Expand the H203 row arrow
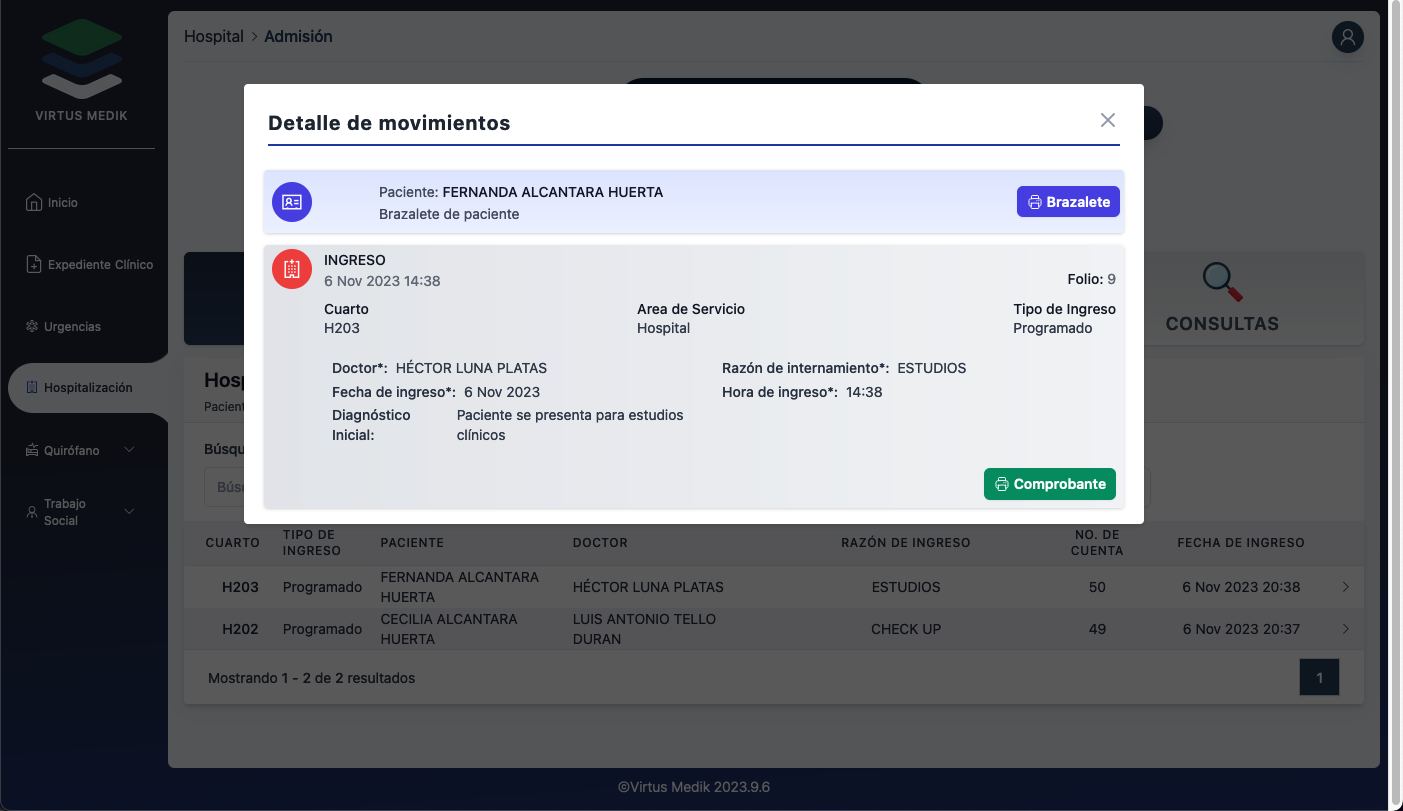The width and height of the screenshot is (1403, 811). pyautogui.click(x=1345, y=587)
